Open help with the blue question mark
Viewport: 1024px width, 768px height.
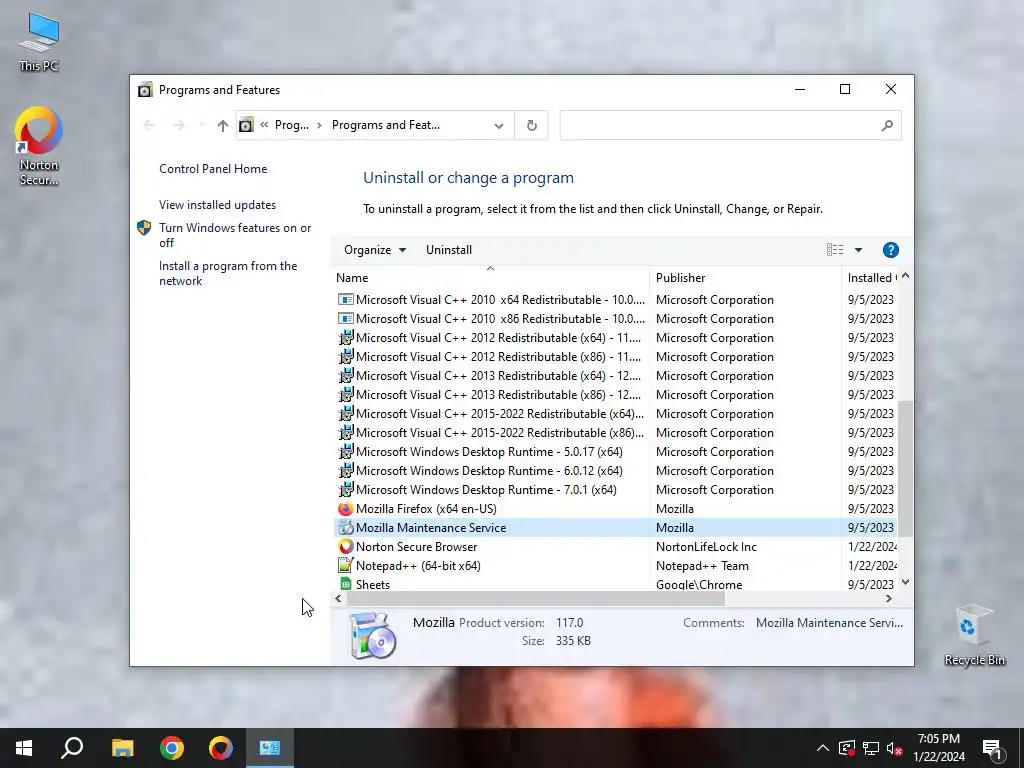890,250
